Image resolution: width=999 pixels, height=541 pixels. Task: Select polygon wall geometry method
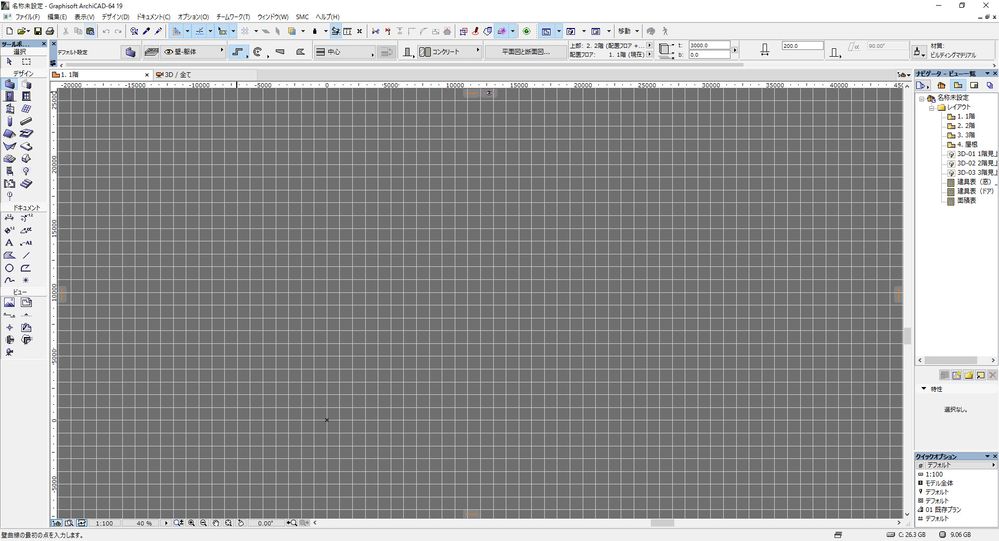(300, 52)
